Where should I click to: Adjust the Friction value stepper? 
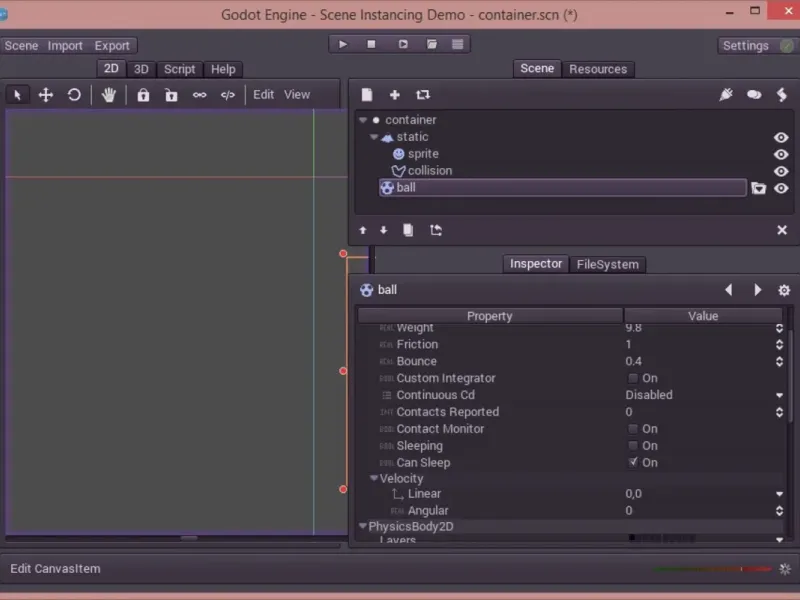tap(779, 344)
